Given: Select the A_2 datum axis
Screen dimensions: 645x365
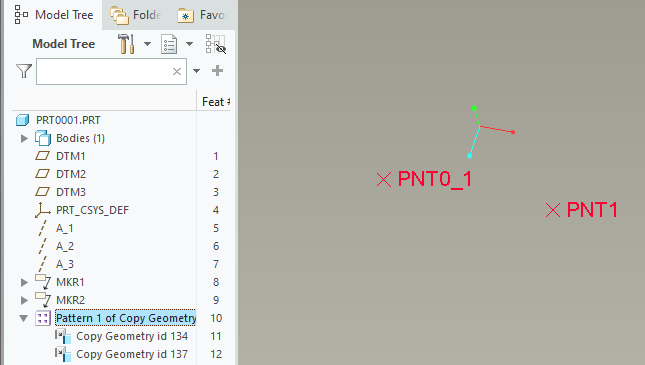Looking at the screenshot, I should [65, 246].
